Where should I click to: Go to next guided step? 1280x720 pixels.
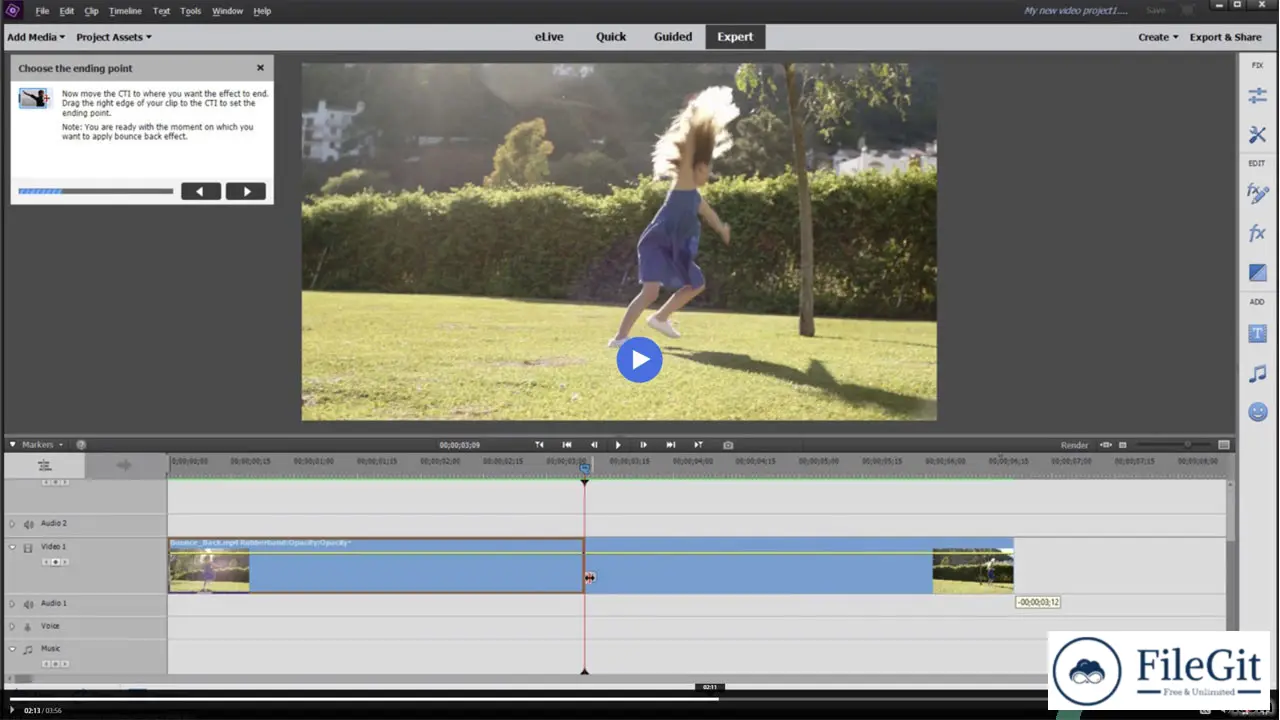coord(246,191)
